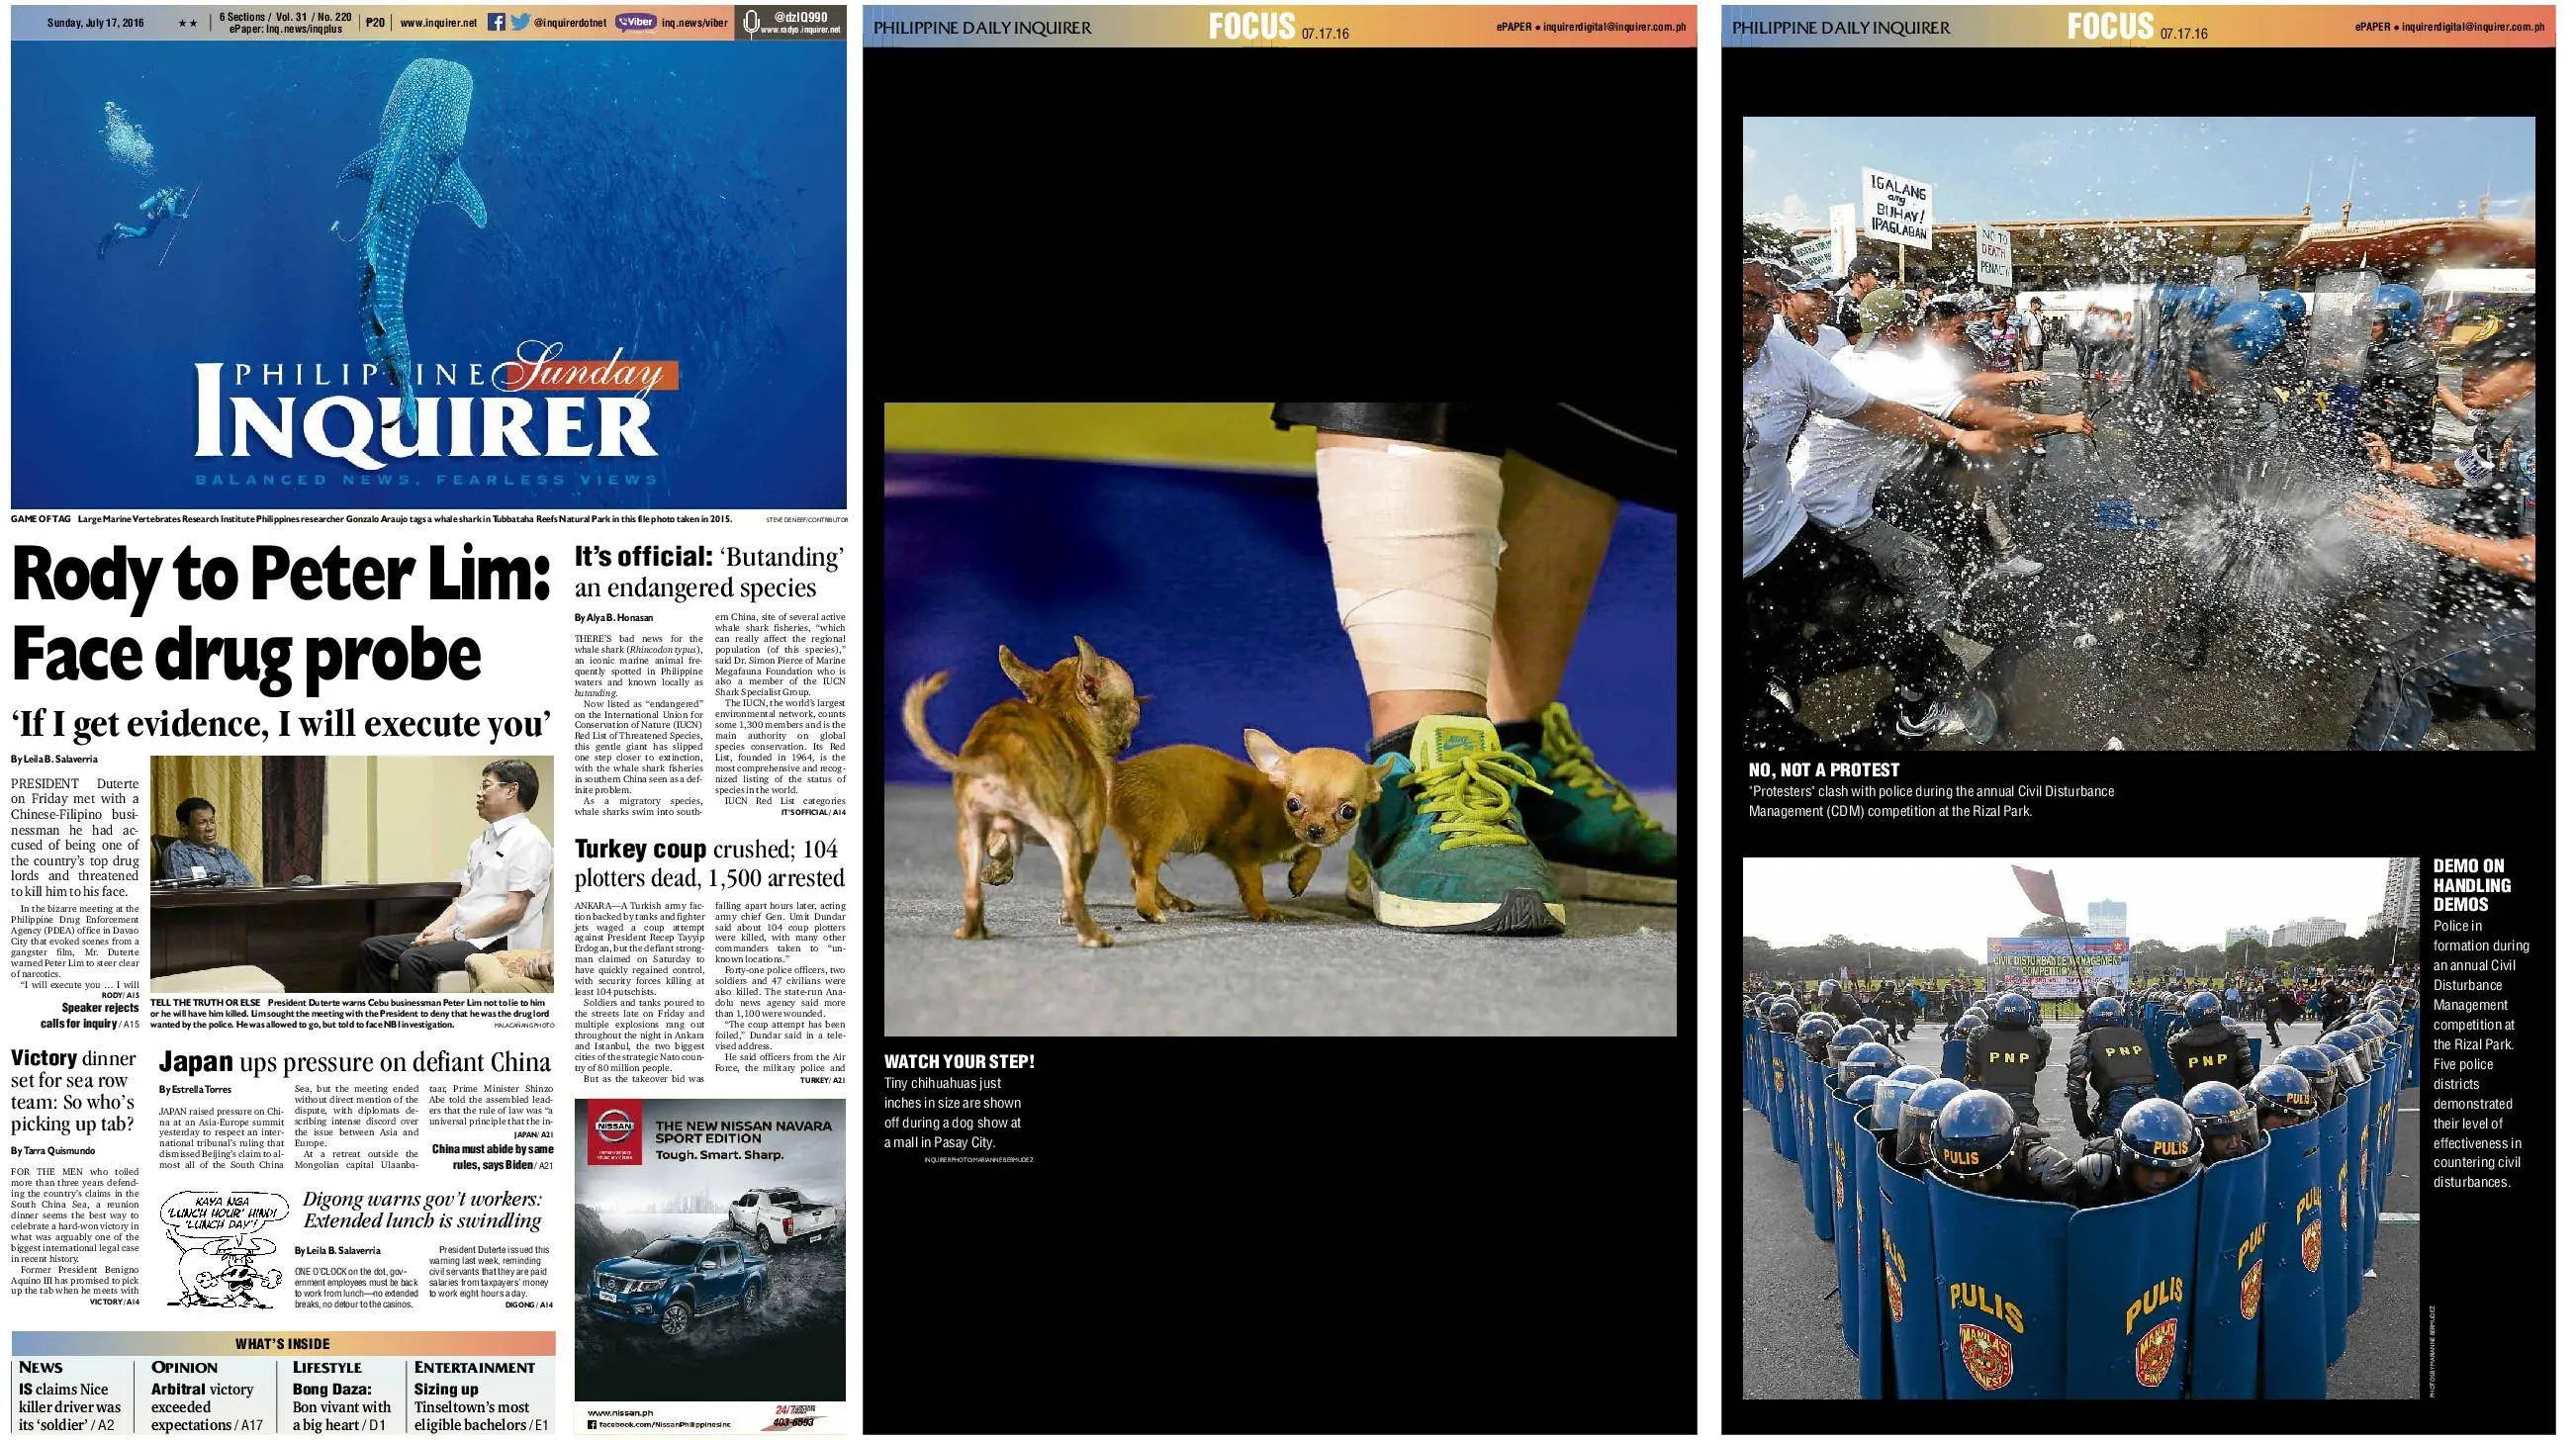
Task: Open the inq.news/viber link
Action: coord(695,22)
